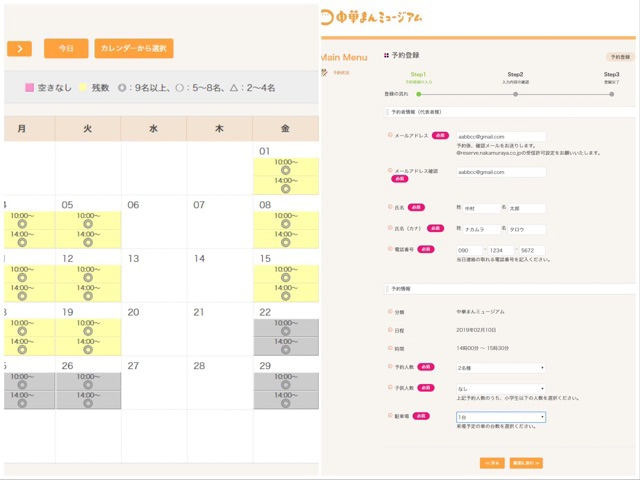Choose the grey 14:00 slot on Tuesday 26
This screenshot has height=480, width=640.
(88, 400)
